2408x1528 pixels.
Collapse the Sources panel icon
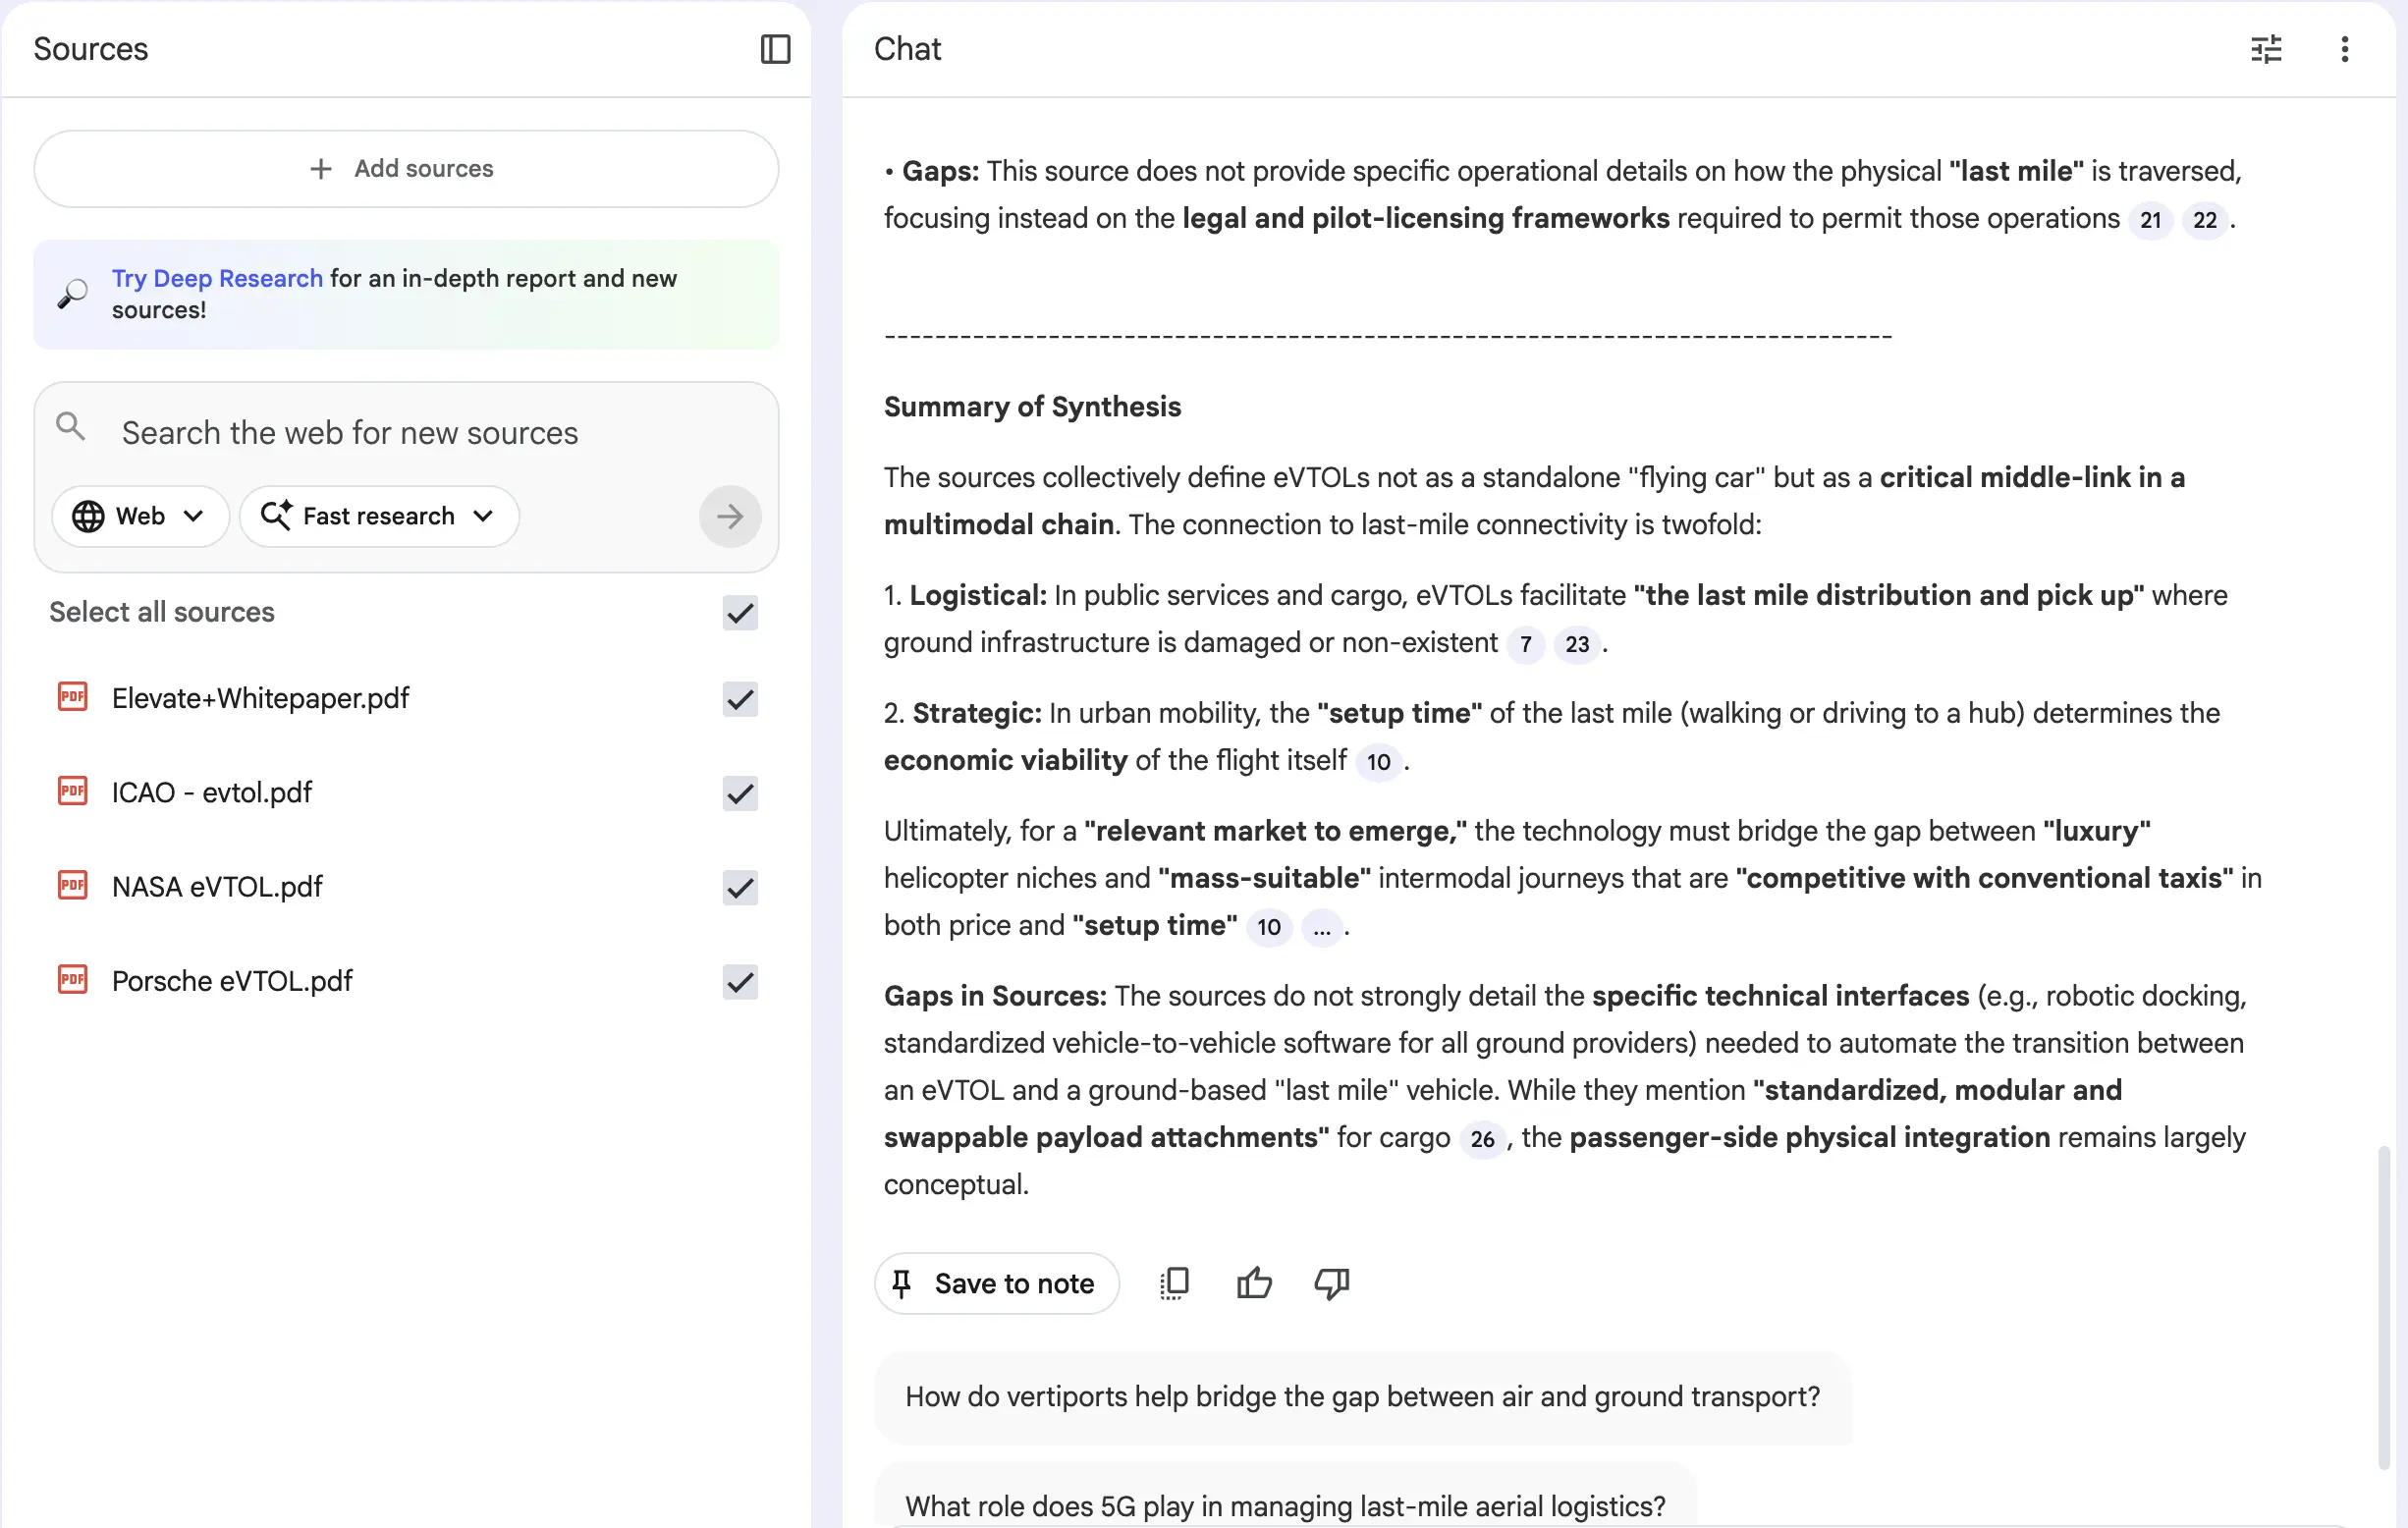coord(775,49)
